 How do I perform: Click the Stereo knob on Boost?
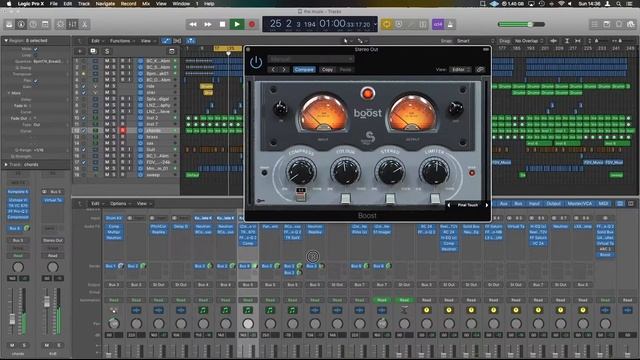pos(390,171)
